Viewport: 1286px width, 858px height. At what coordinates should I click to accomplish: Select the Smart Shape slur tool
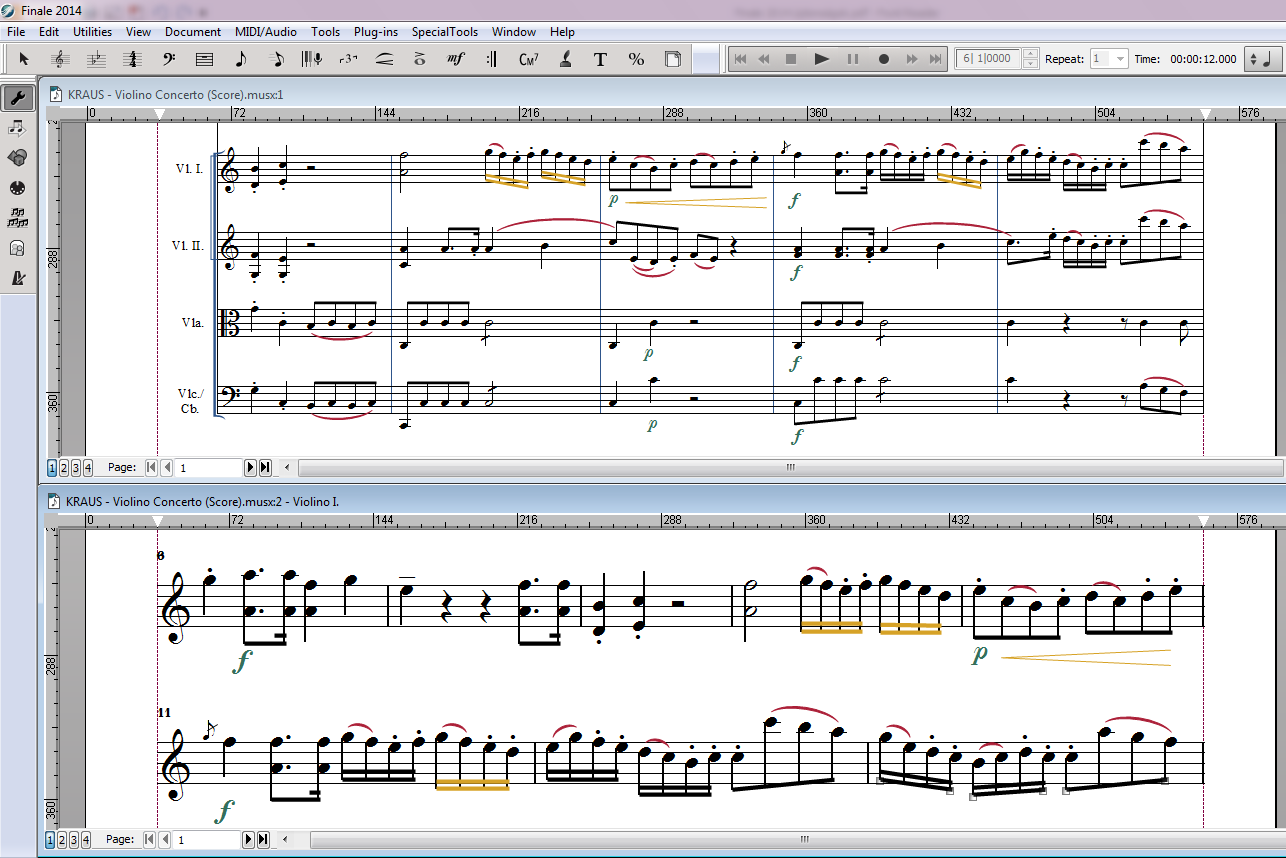384,59
